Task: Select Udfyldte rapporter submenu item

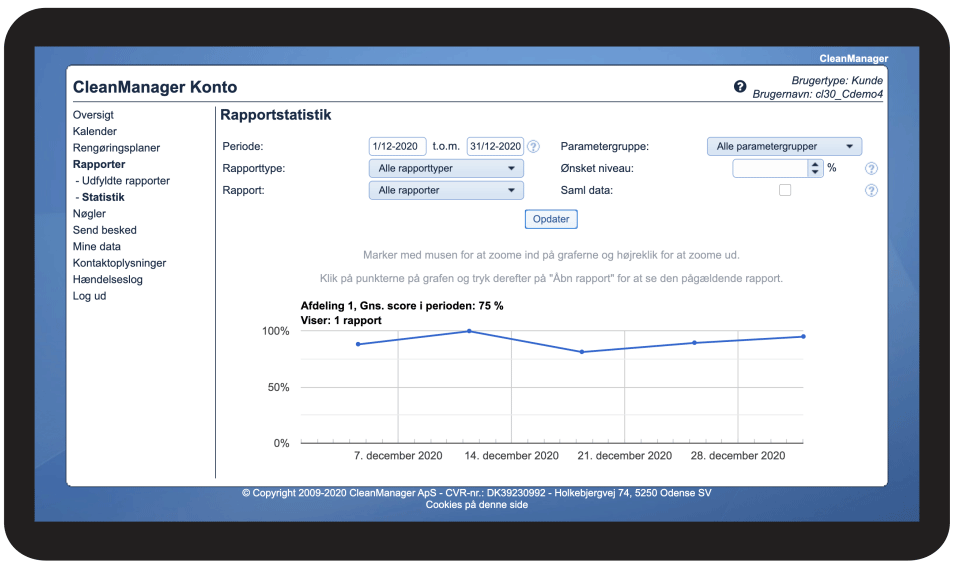Action: (x=125, y=181)
